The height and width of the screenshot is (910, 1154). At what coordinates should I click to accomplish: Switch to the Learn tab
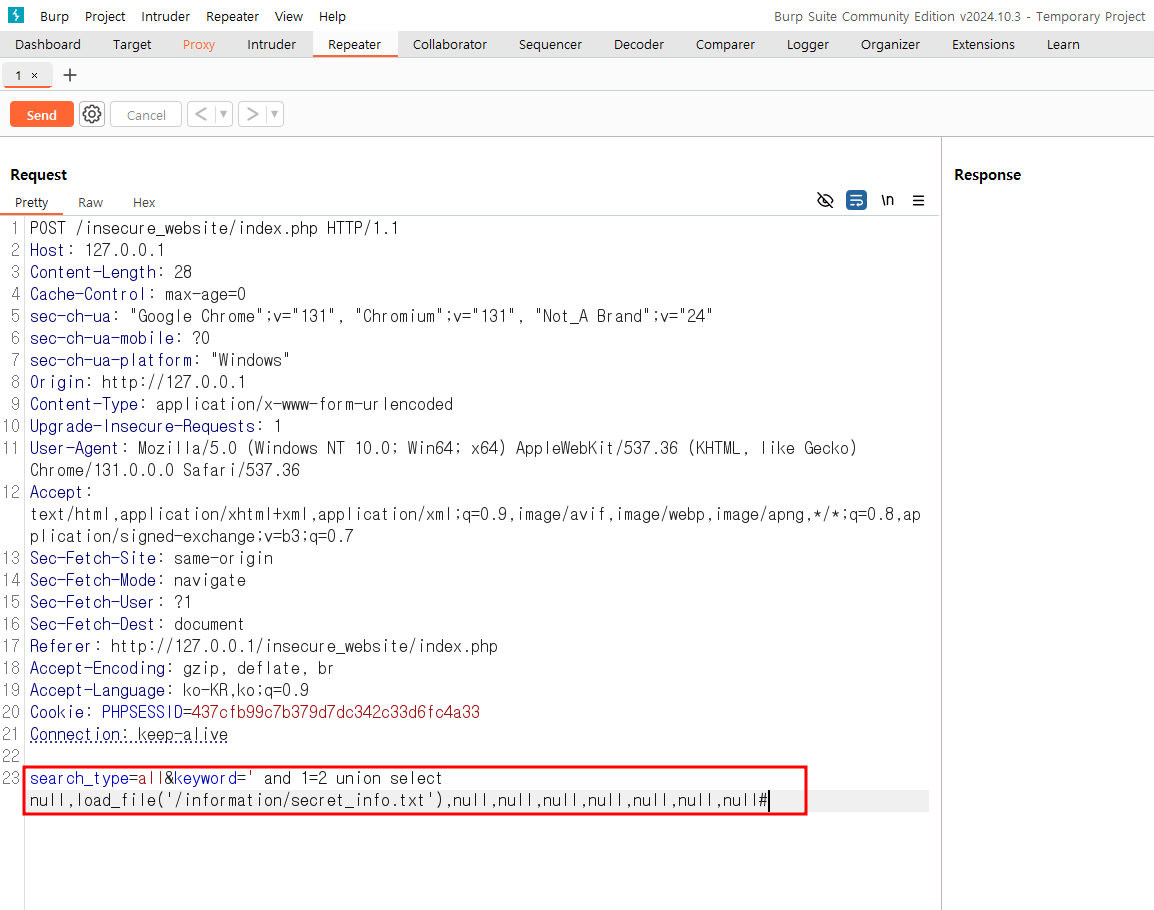coord(1063,44)
